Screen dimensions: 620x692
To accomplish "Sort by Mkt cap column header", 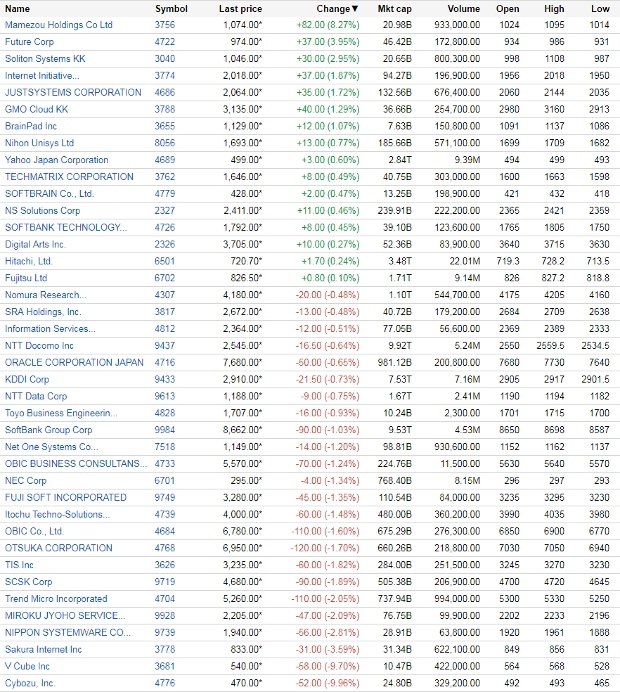I will pos(395,9).
